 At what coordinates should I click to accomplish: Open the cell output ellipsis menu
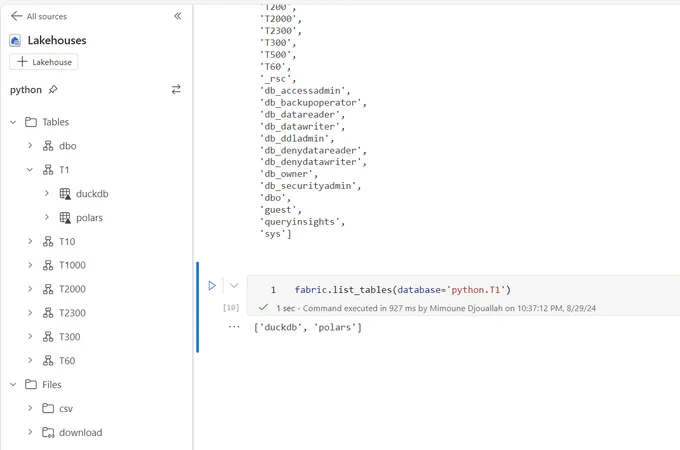pos(234,327)
